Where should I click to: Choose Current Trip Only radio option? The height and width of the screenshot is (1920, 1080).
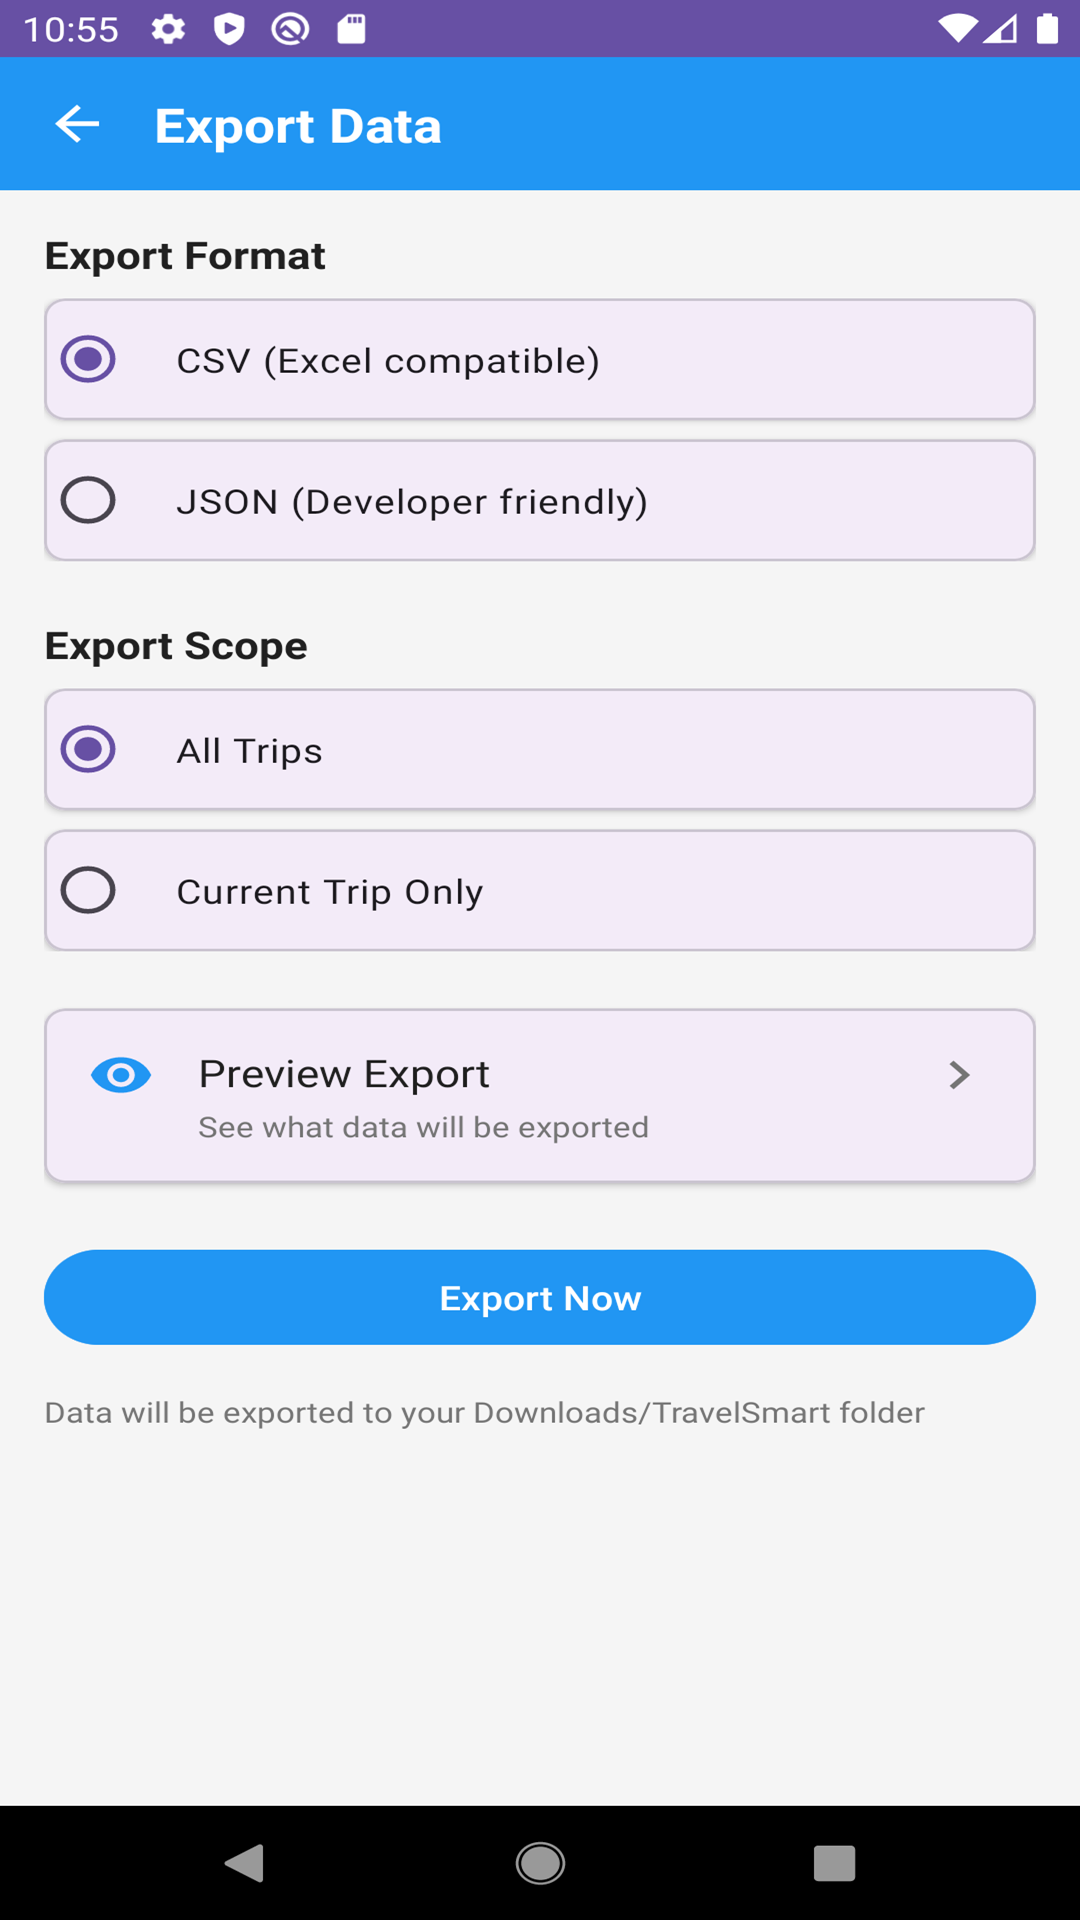[88, 891]
